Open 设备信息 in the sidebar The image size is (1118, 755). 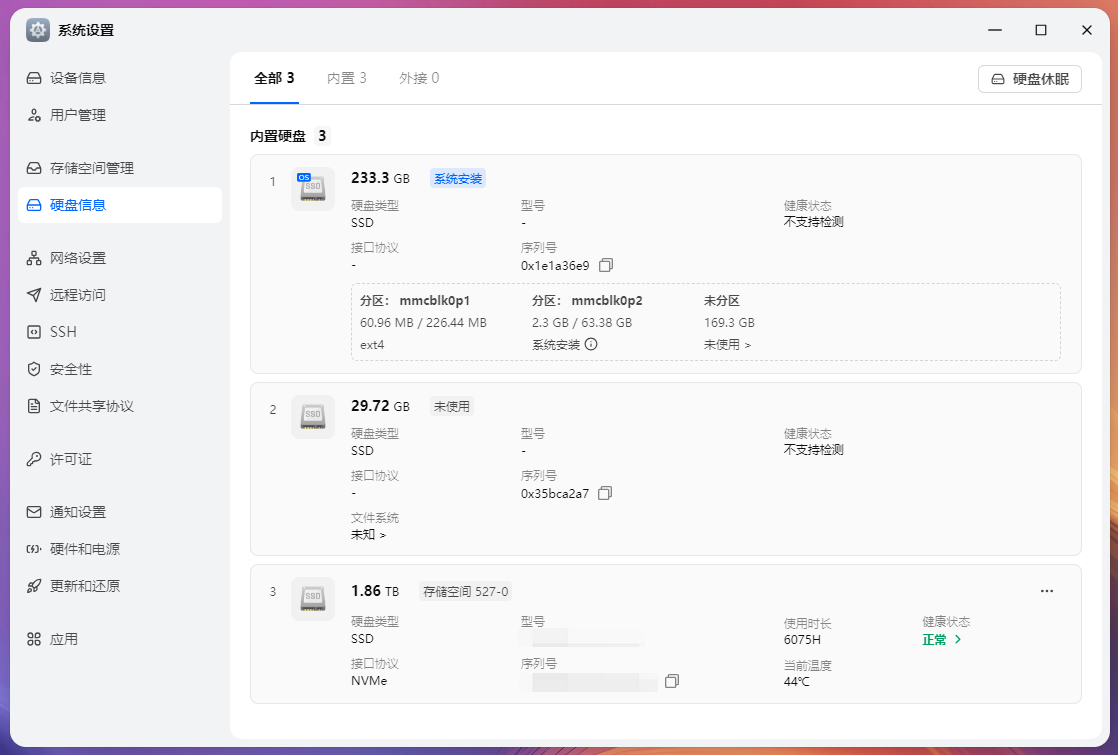pos(120,78)
